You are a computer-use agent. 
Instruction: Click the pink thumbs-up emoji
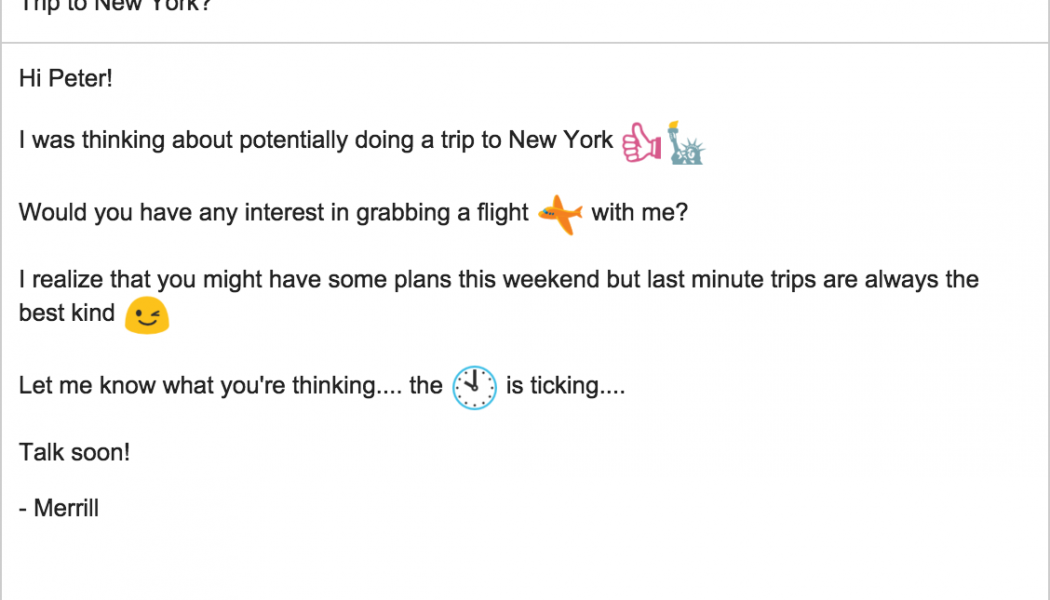[x=641, y=143]
